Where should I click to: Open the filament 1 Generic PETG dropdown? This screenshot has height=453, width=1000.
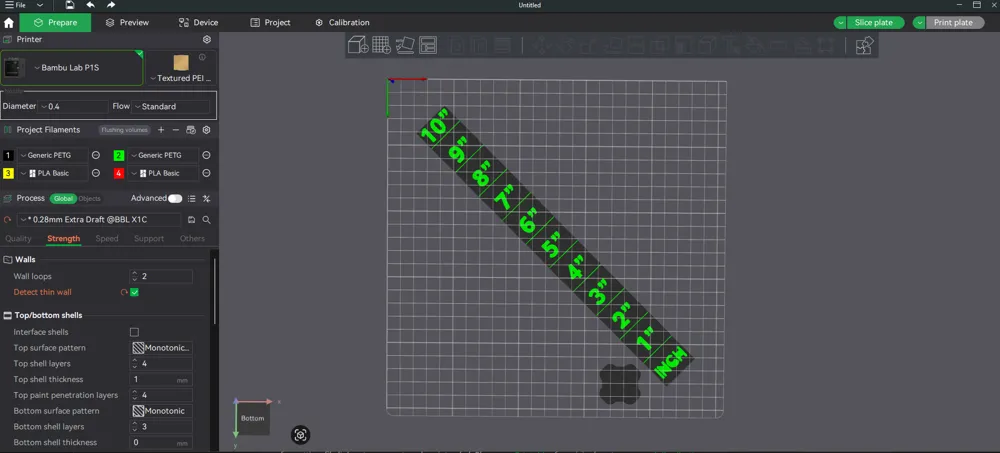pyautogui.click(x=53, y=155)
